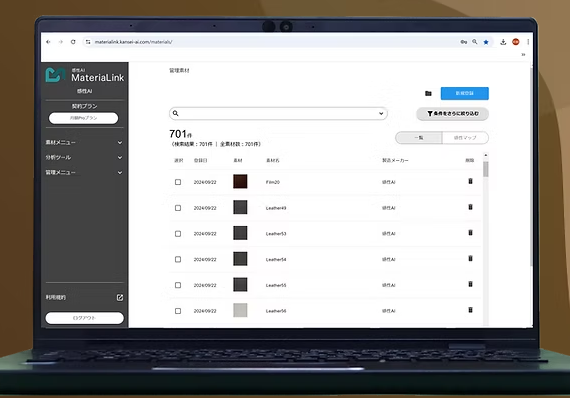
Task: Click the ログアウト button
Action: (84, 318)
